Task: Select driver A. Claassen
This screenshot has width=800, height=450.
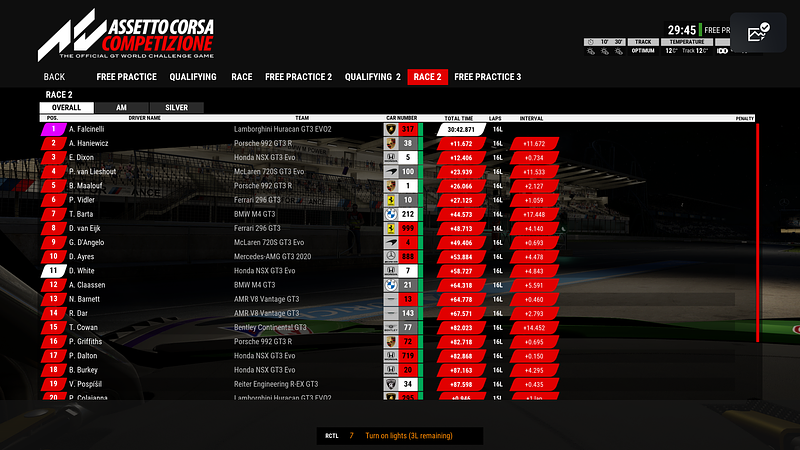Action: pos(87,285)
